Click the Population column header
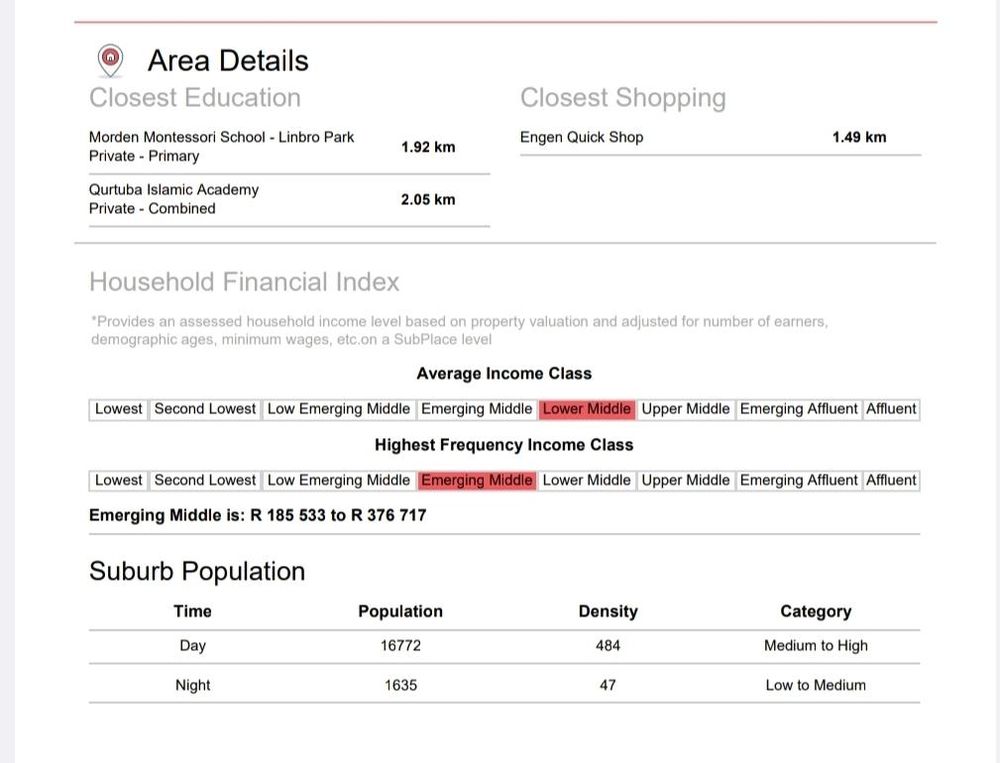This screenshot has height=763, width=1000. click(400, 611)
